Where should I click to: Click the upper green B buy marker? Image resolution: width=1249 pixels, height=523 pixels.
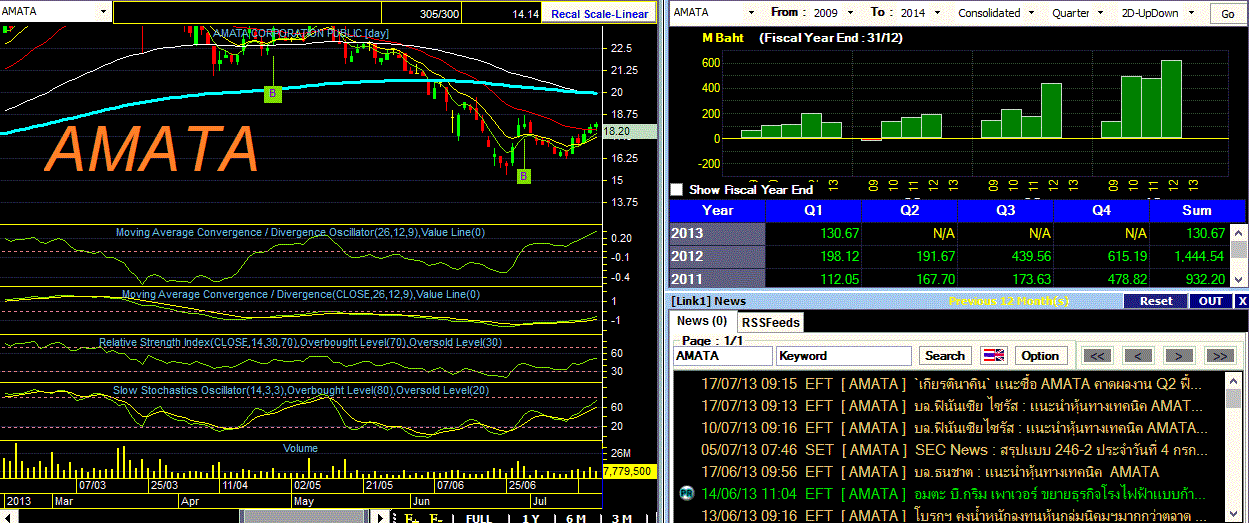(273, 94)
